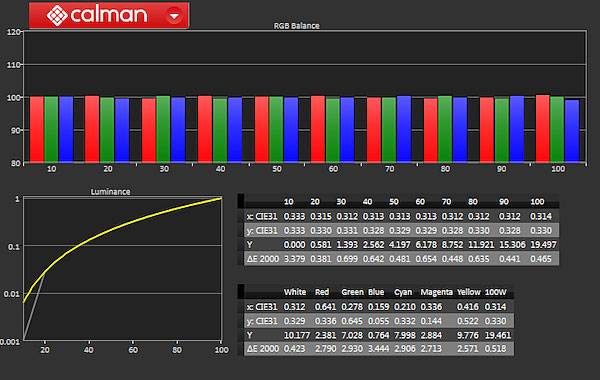
Task: Click the Calman red menu button
Action: pyautogui.click(x=109, y=15)
